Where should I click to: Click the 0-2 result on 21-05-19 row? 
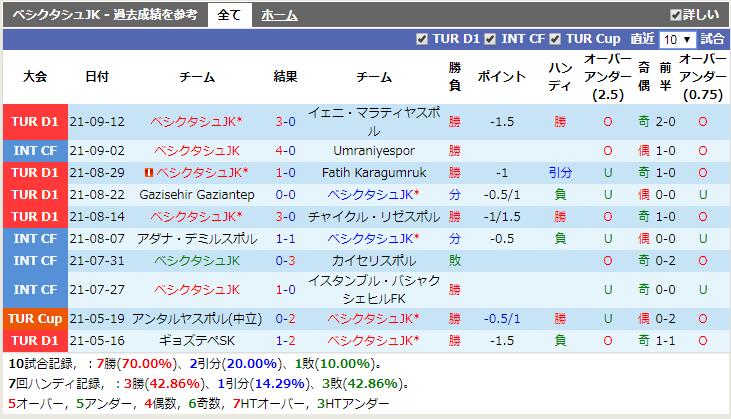click(285, 319)
